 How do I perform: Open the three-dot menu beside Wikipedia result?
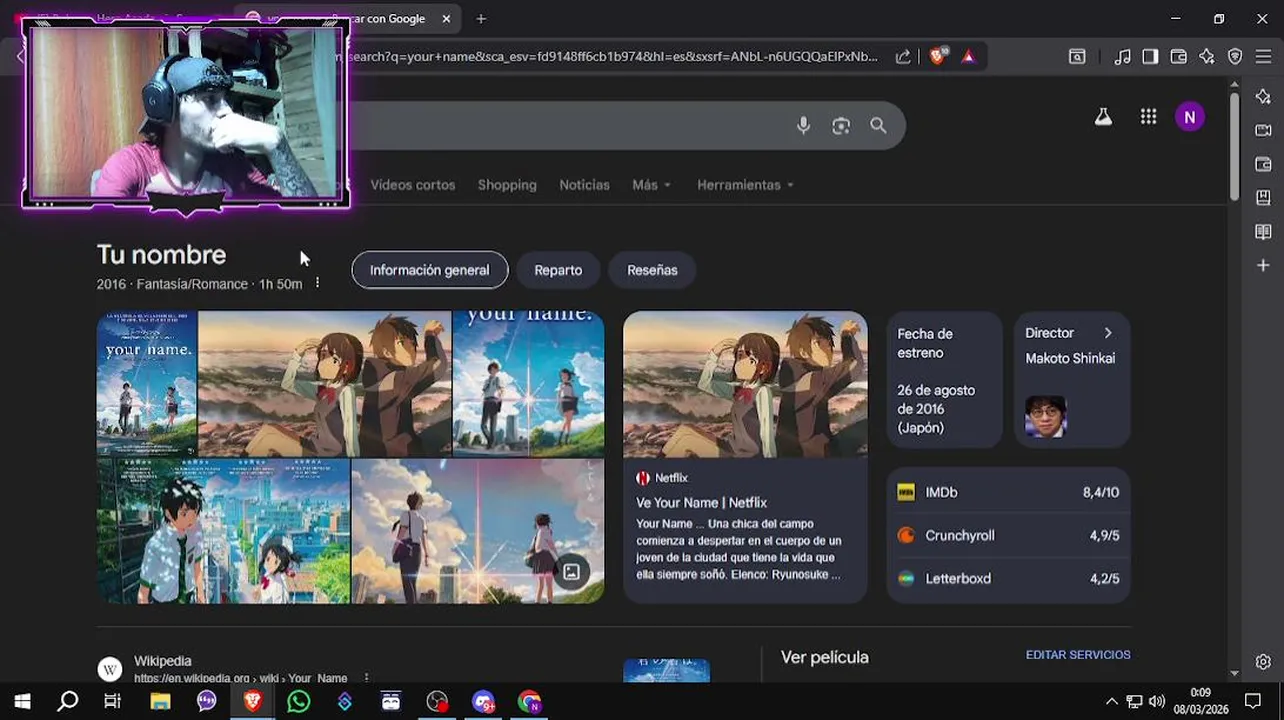pyautogui.click(x=366, y=677)
